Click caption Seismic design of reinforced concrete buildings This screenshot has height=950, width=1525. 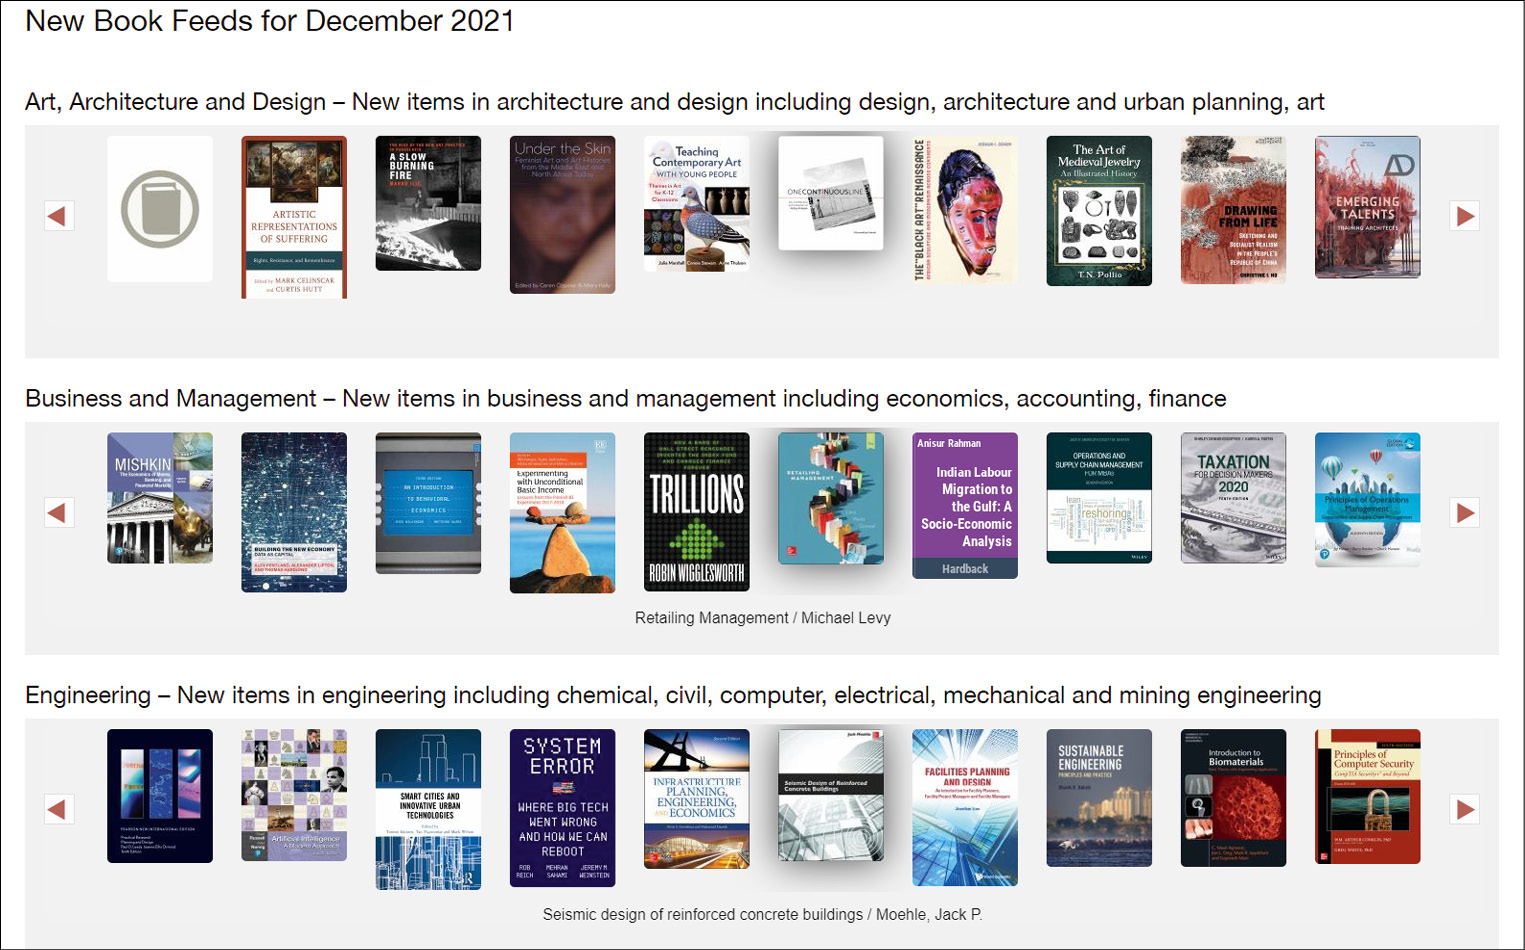tap(762, 915)
